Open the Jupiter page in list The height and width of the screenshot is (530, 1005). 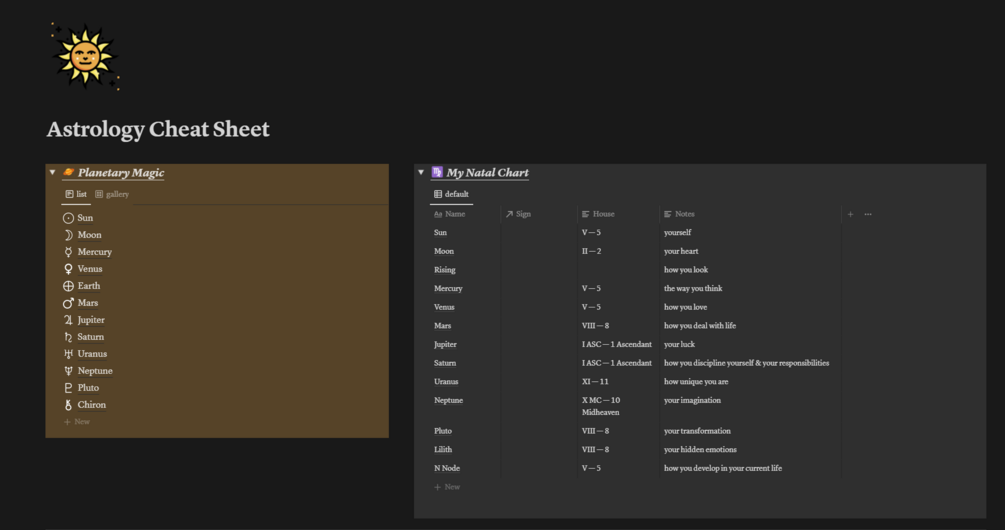coord(91,320)
